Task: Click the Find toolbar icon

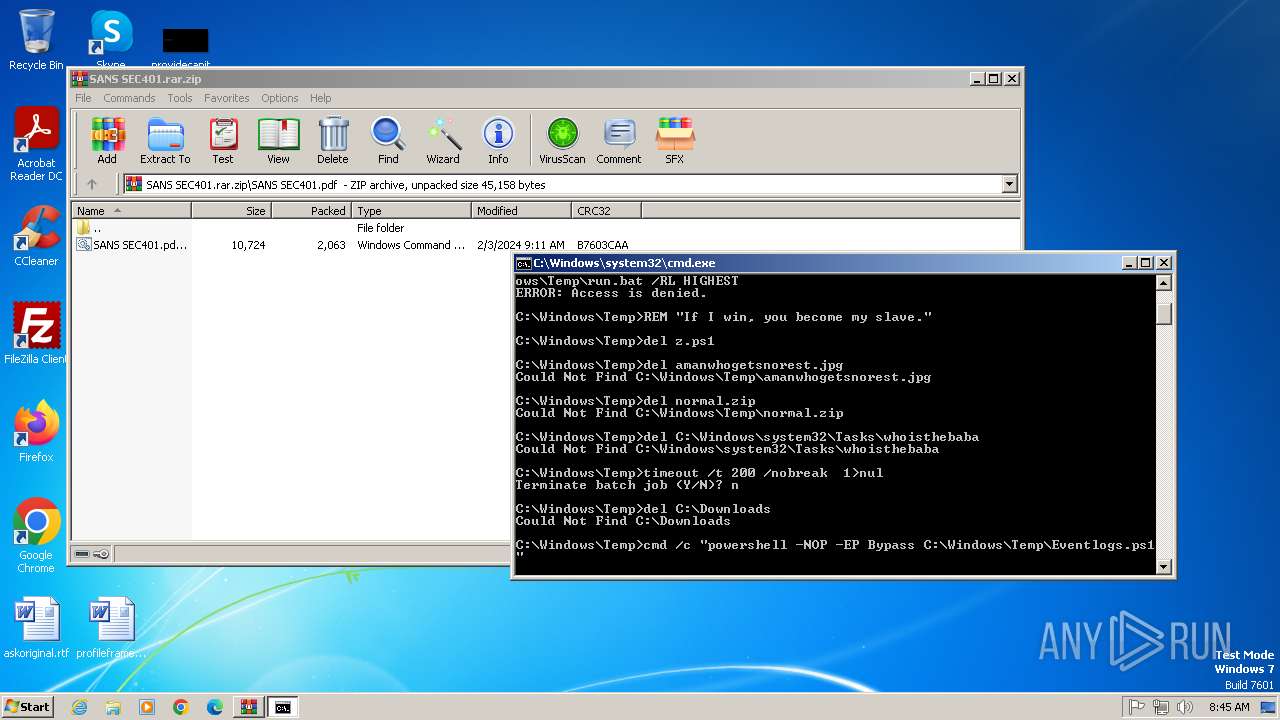Action: click(x=388, y=141)
